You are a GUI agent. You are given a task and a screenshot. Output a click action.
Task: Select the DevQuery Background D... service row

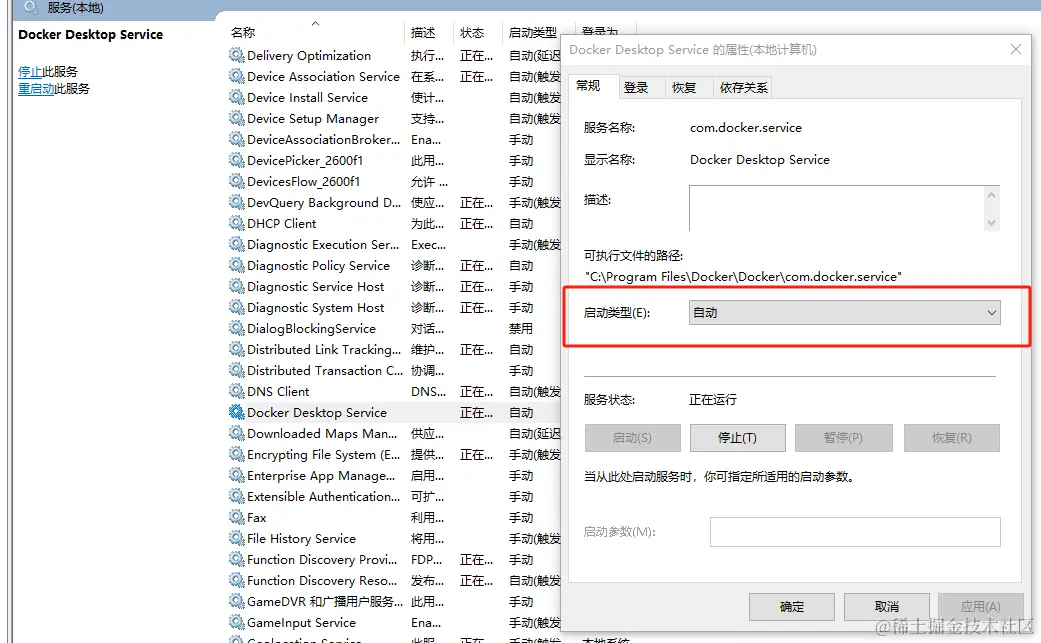point(394,202)
